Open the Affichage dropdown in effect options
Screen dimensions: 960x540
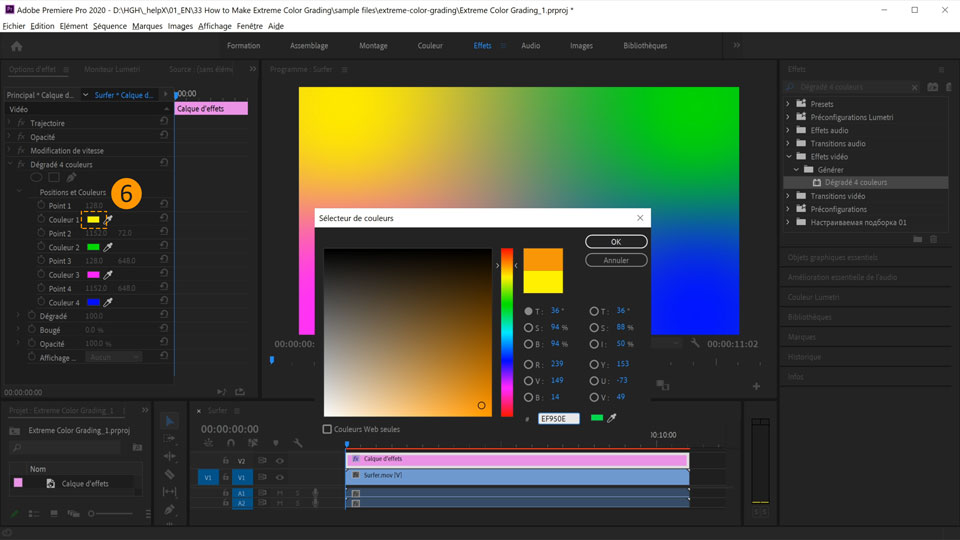click(113, 357)
